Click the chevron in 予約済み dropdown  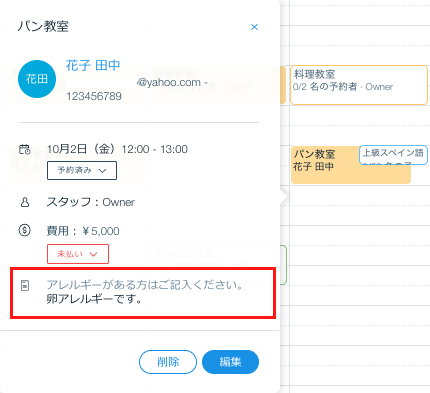pyautogui.click(x=103, y=171)
